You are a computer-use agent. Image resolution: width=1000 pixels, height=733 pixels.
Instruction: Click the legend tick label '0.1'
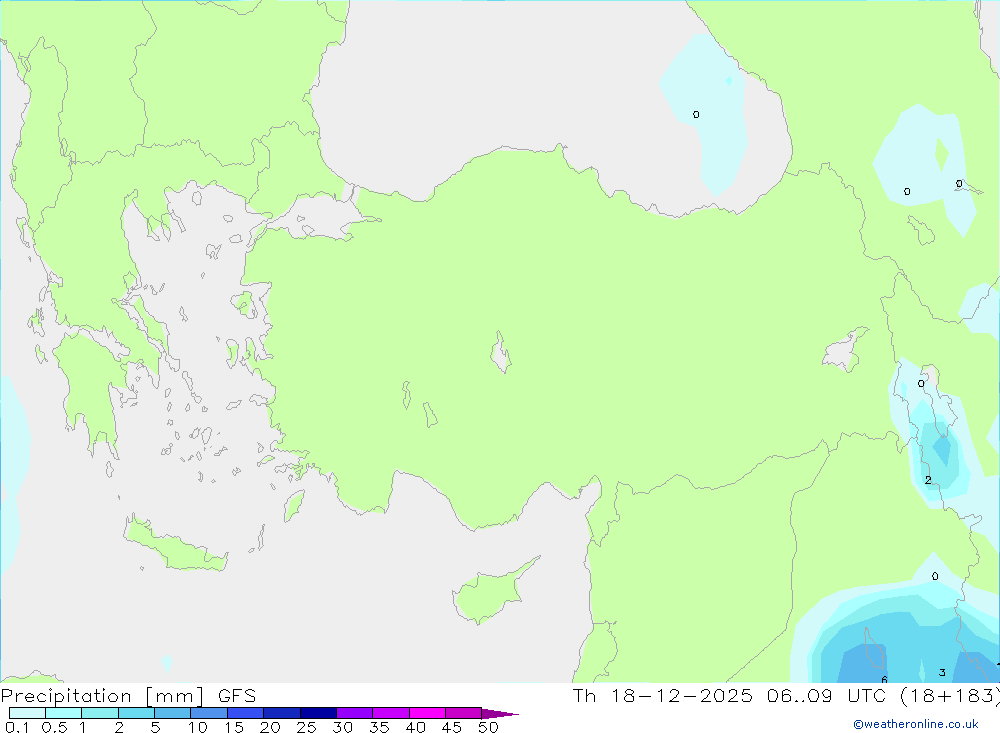click(x=17, y=727)
